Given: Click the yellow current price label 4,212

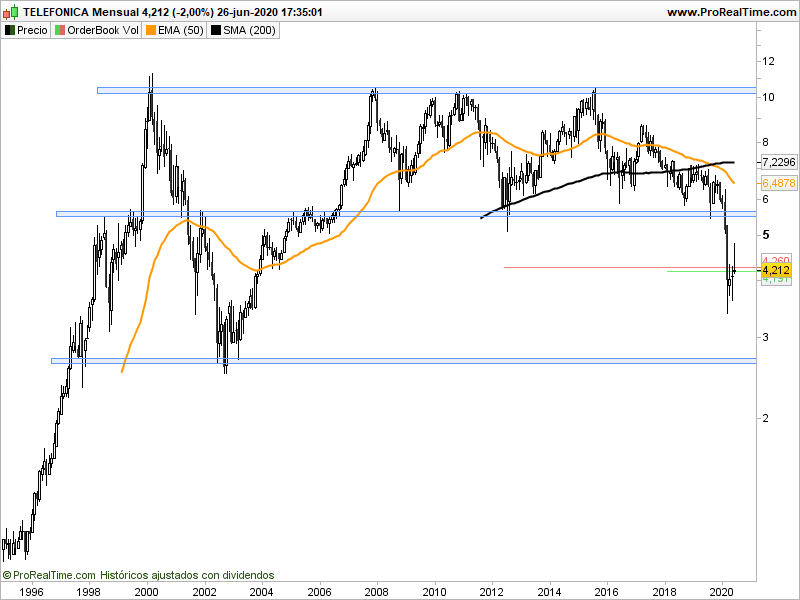Looking at the screenshot, I should (776, 270).
